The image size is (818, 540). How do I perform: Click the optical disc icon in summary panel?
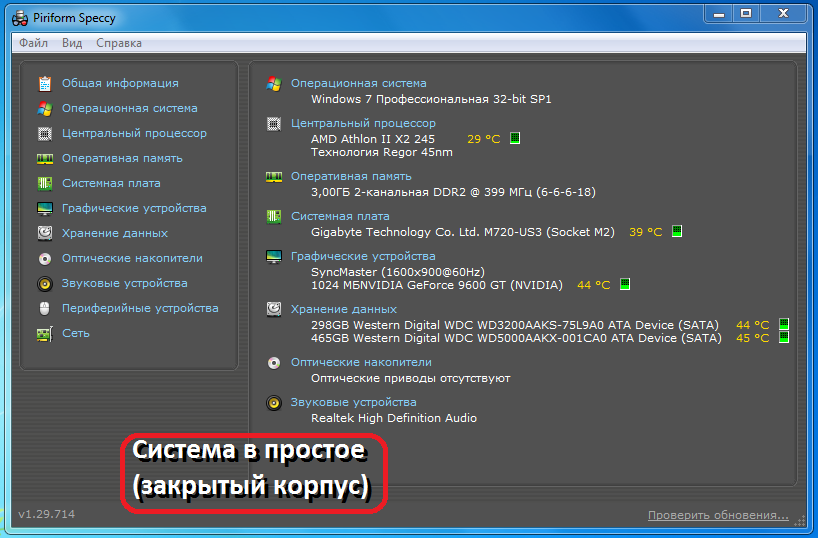[274, 363]
